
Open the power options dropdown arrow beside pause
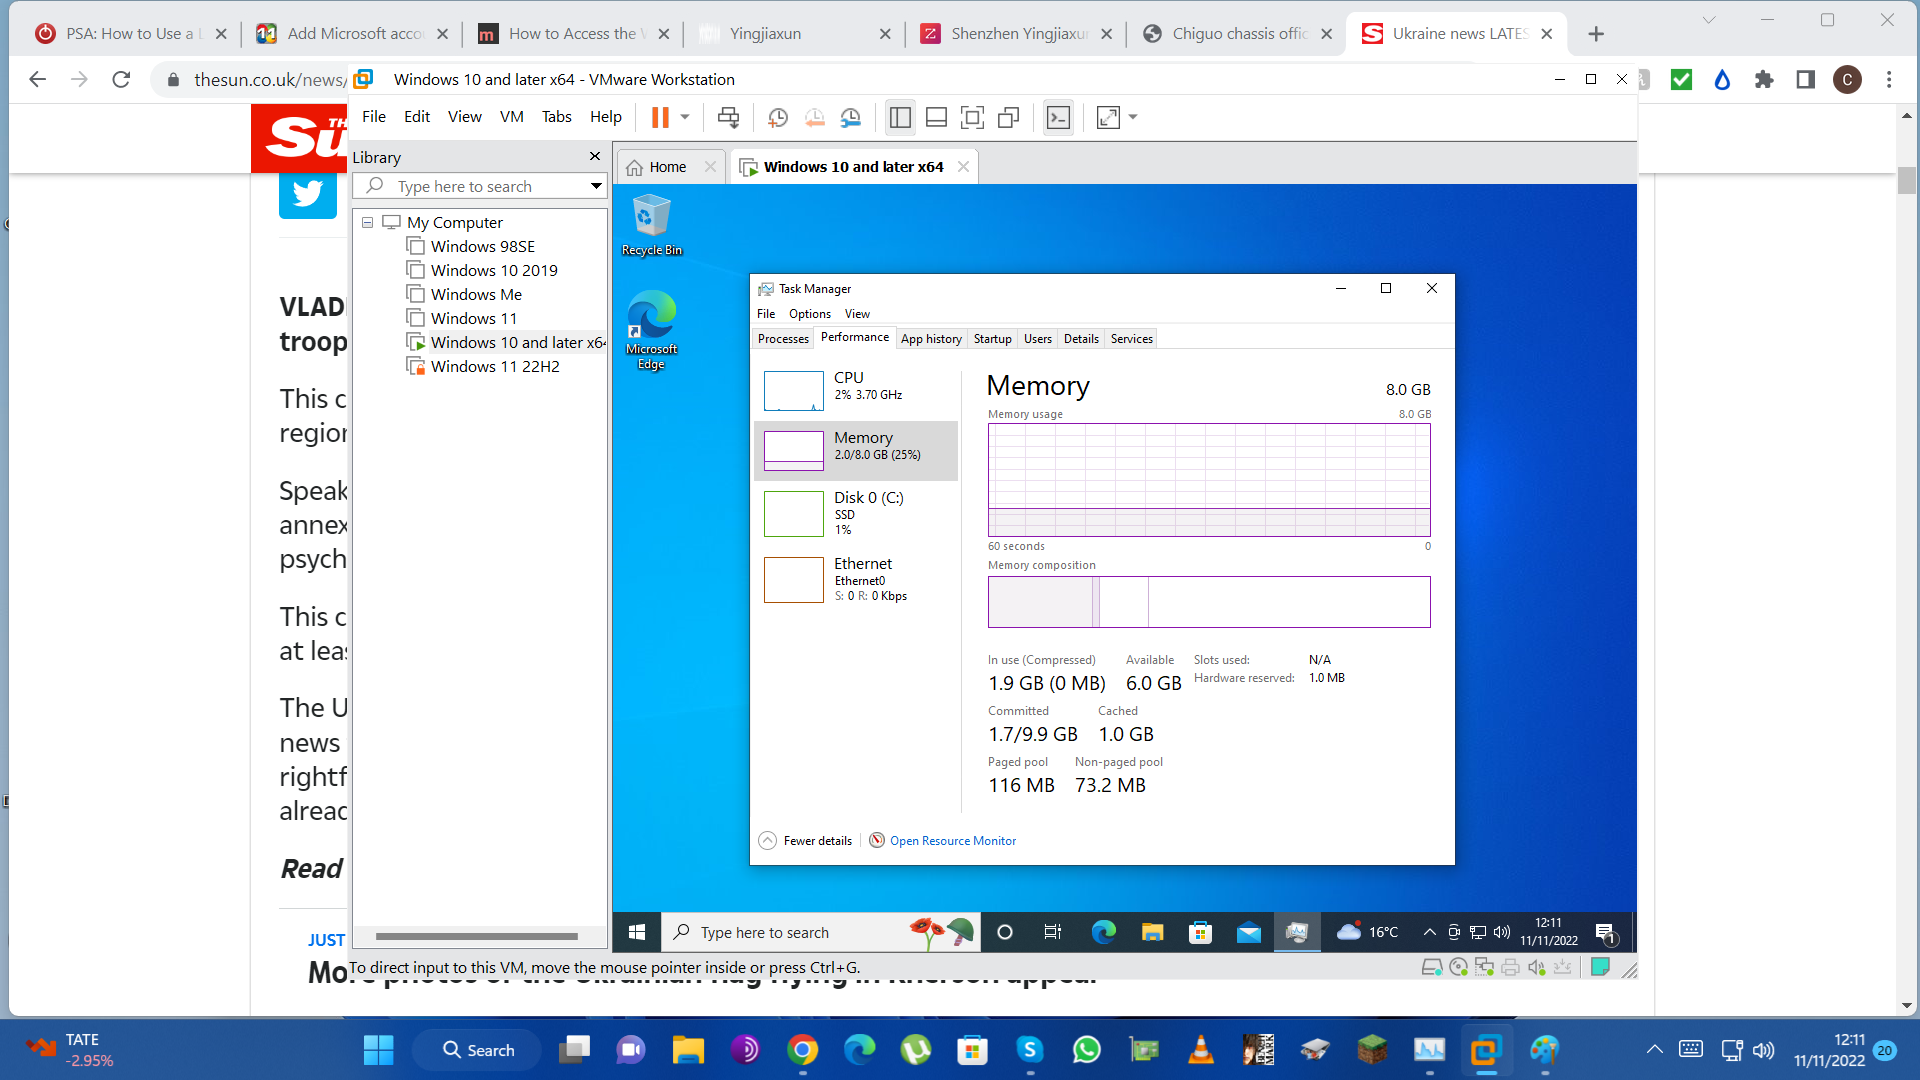click(685, 117)
